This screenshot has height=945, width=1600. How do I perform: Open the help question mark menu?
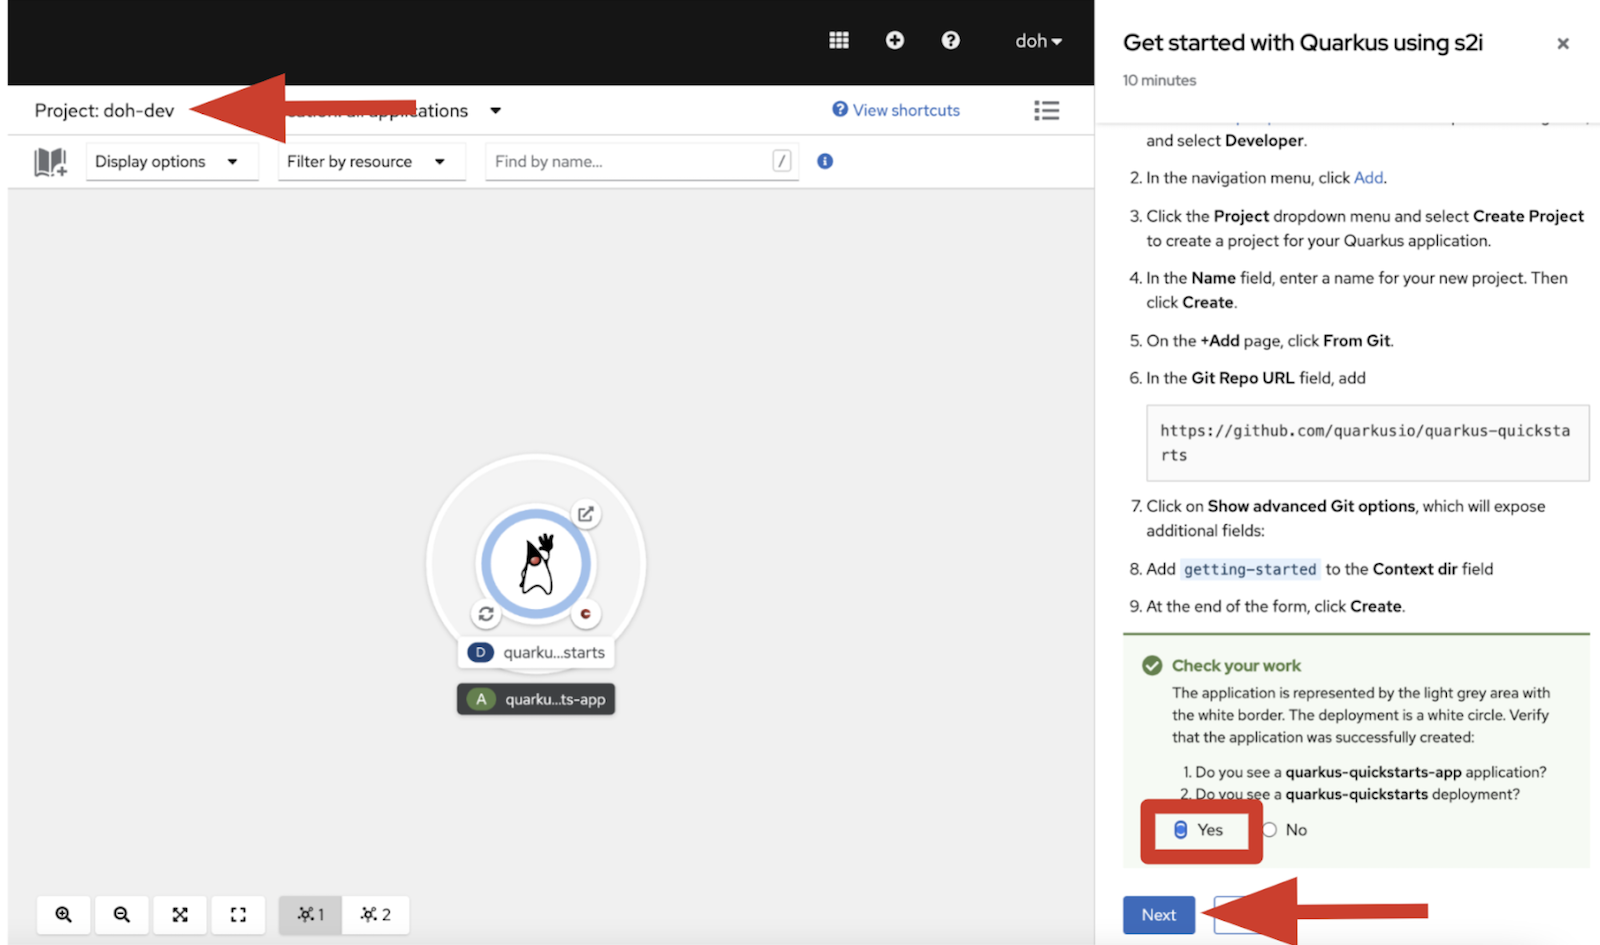click(x=950, y=40)
